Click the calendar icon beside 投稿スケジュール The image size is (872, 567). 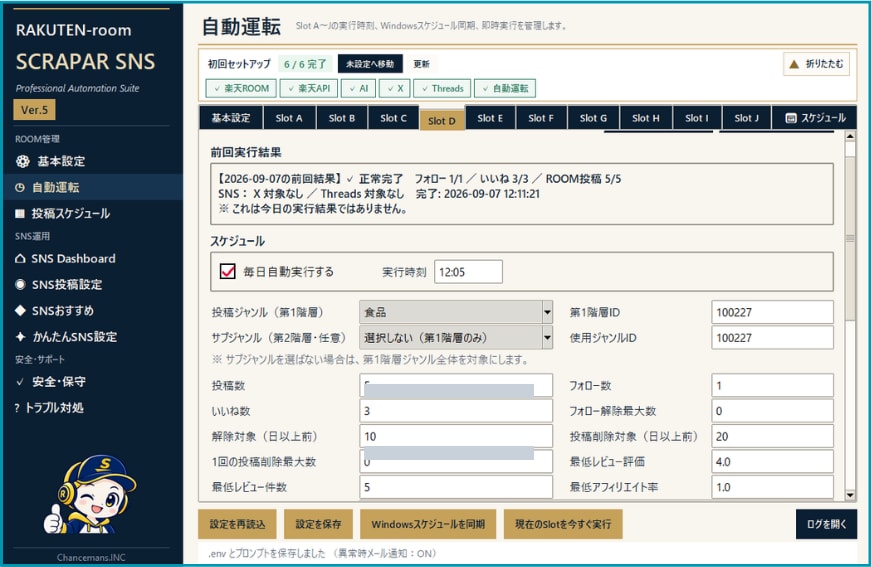click(20, 213)
